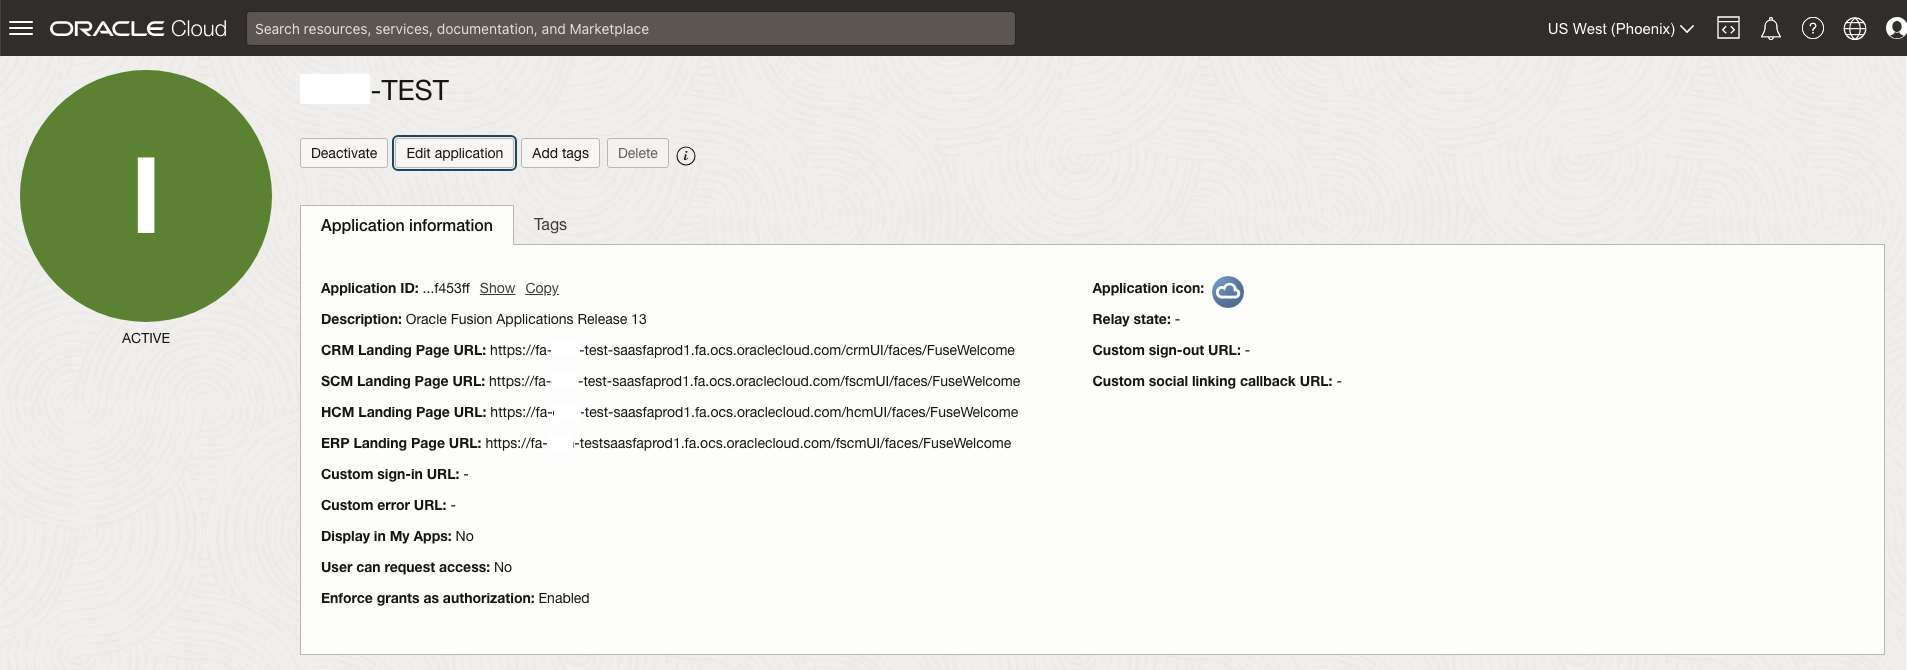Copy the Application ID

coord(542,288)
